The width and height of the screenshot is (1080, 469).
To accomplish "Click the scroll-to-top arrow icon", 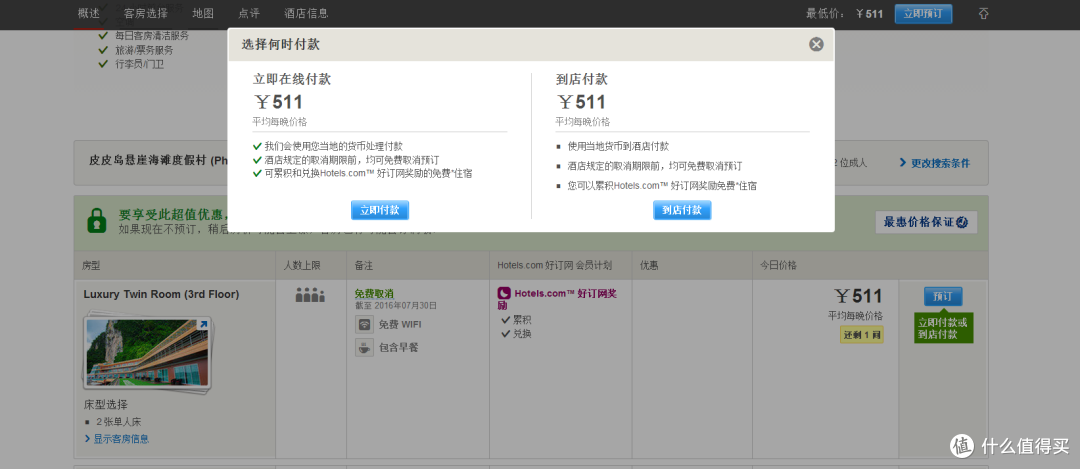I will pyautogui.click(x=984, y=13).
